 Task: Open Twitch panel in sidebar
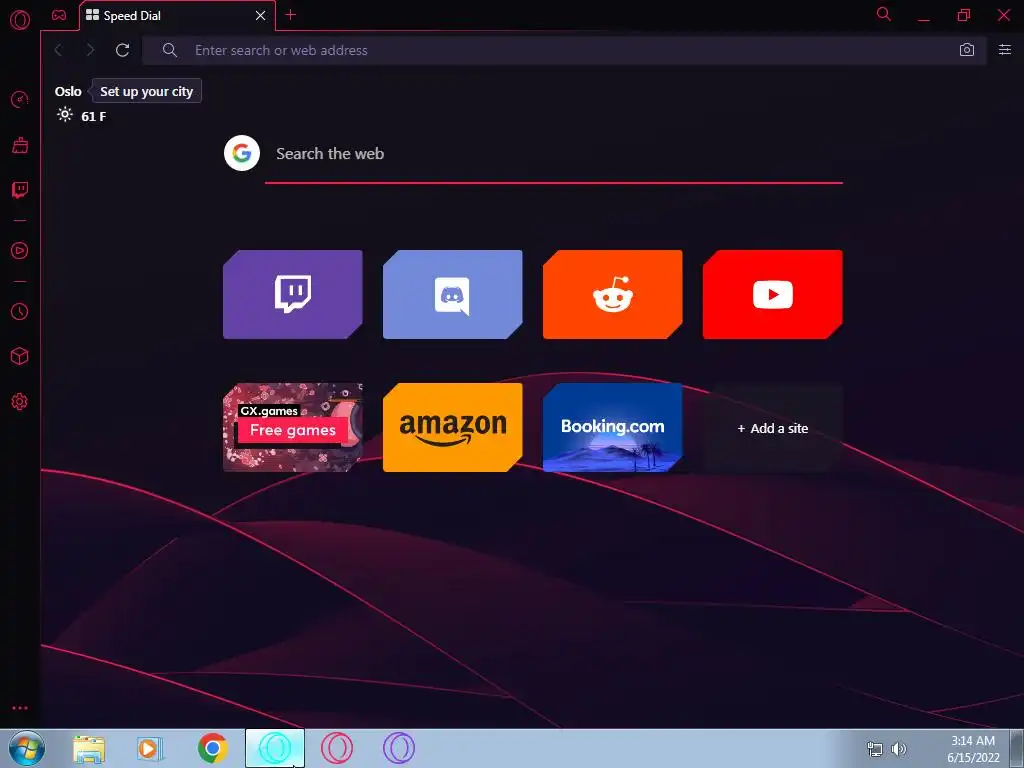click(20, 190)
